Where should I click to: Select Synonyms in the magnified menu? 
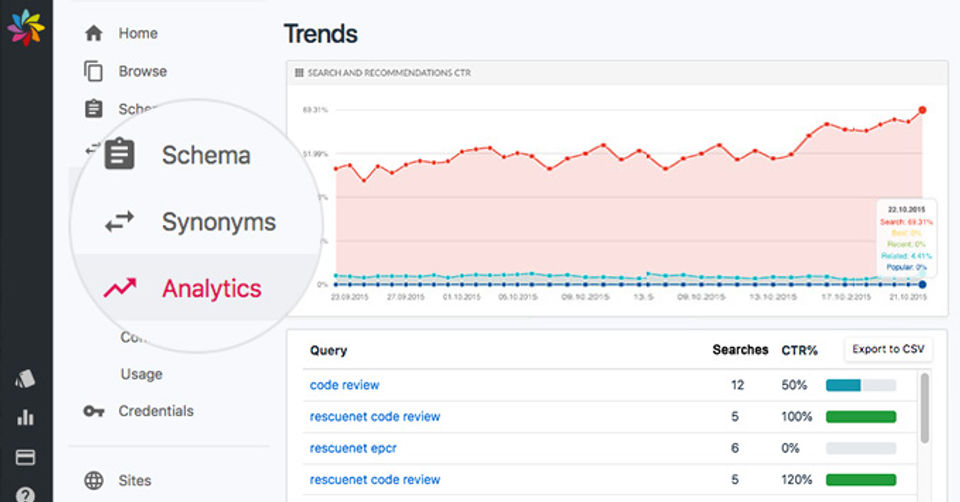[218, 221]
